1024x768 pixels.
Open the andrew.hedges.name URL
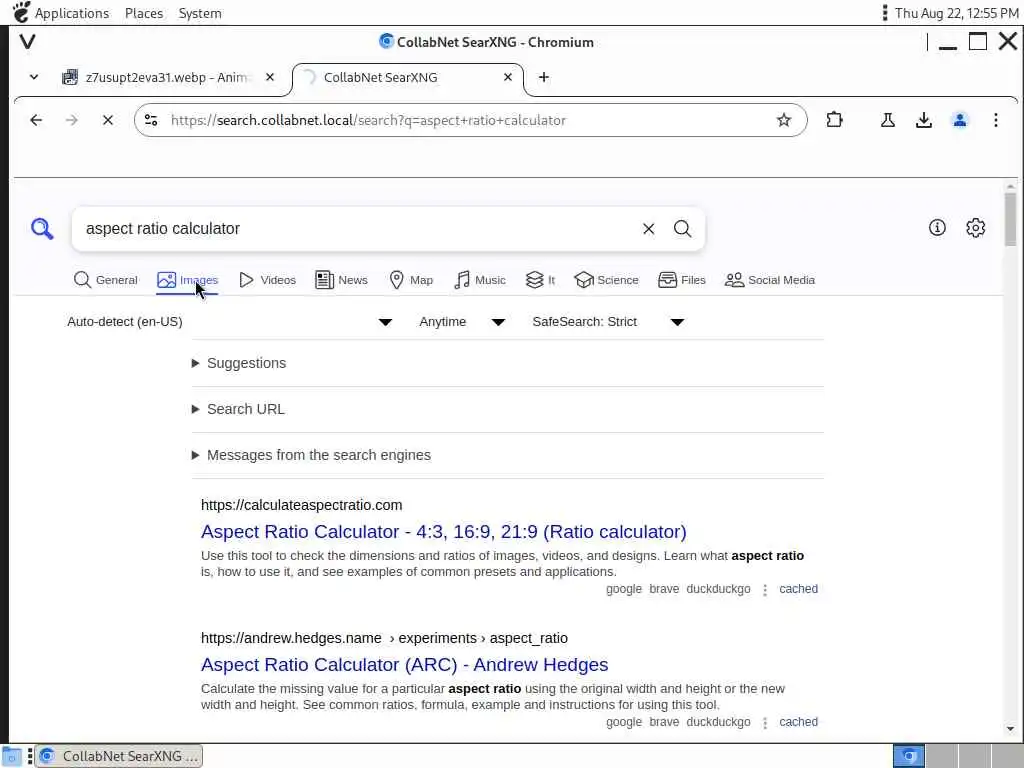[x=384, y=638]
